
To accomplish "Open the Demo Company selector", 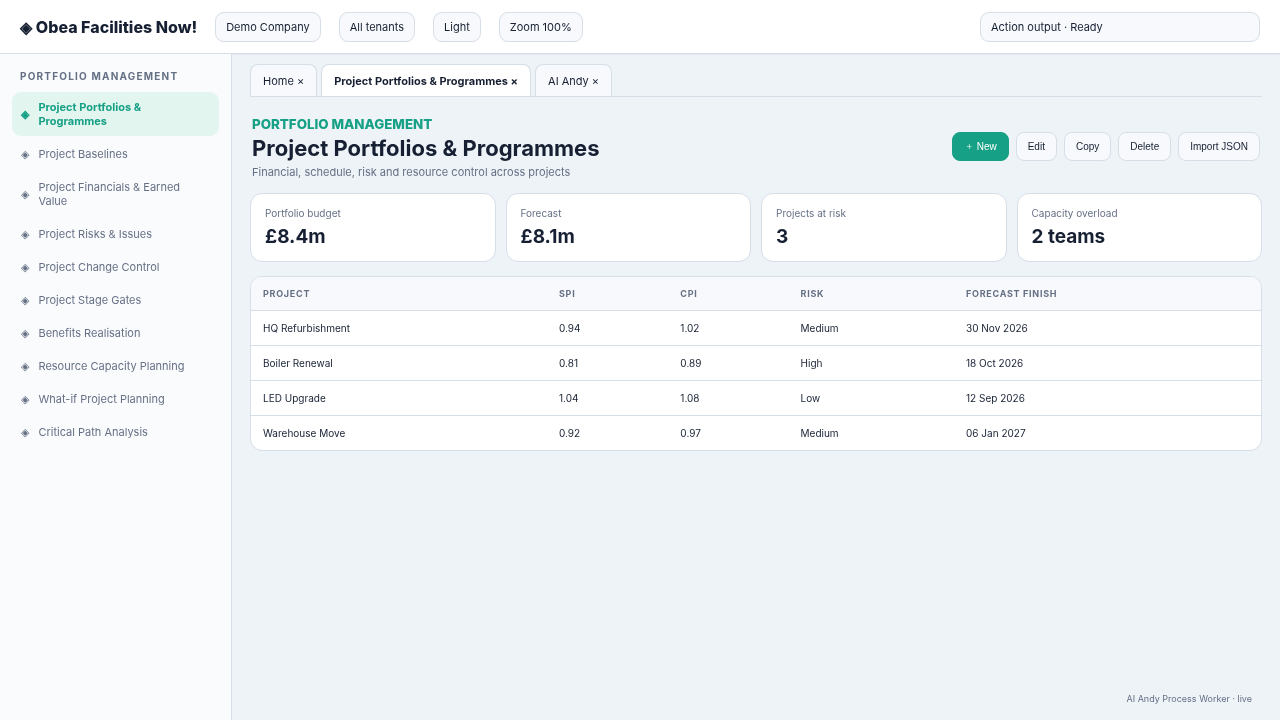I will (x=268, y=27).
